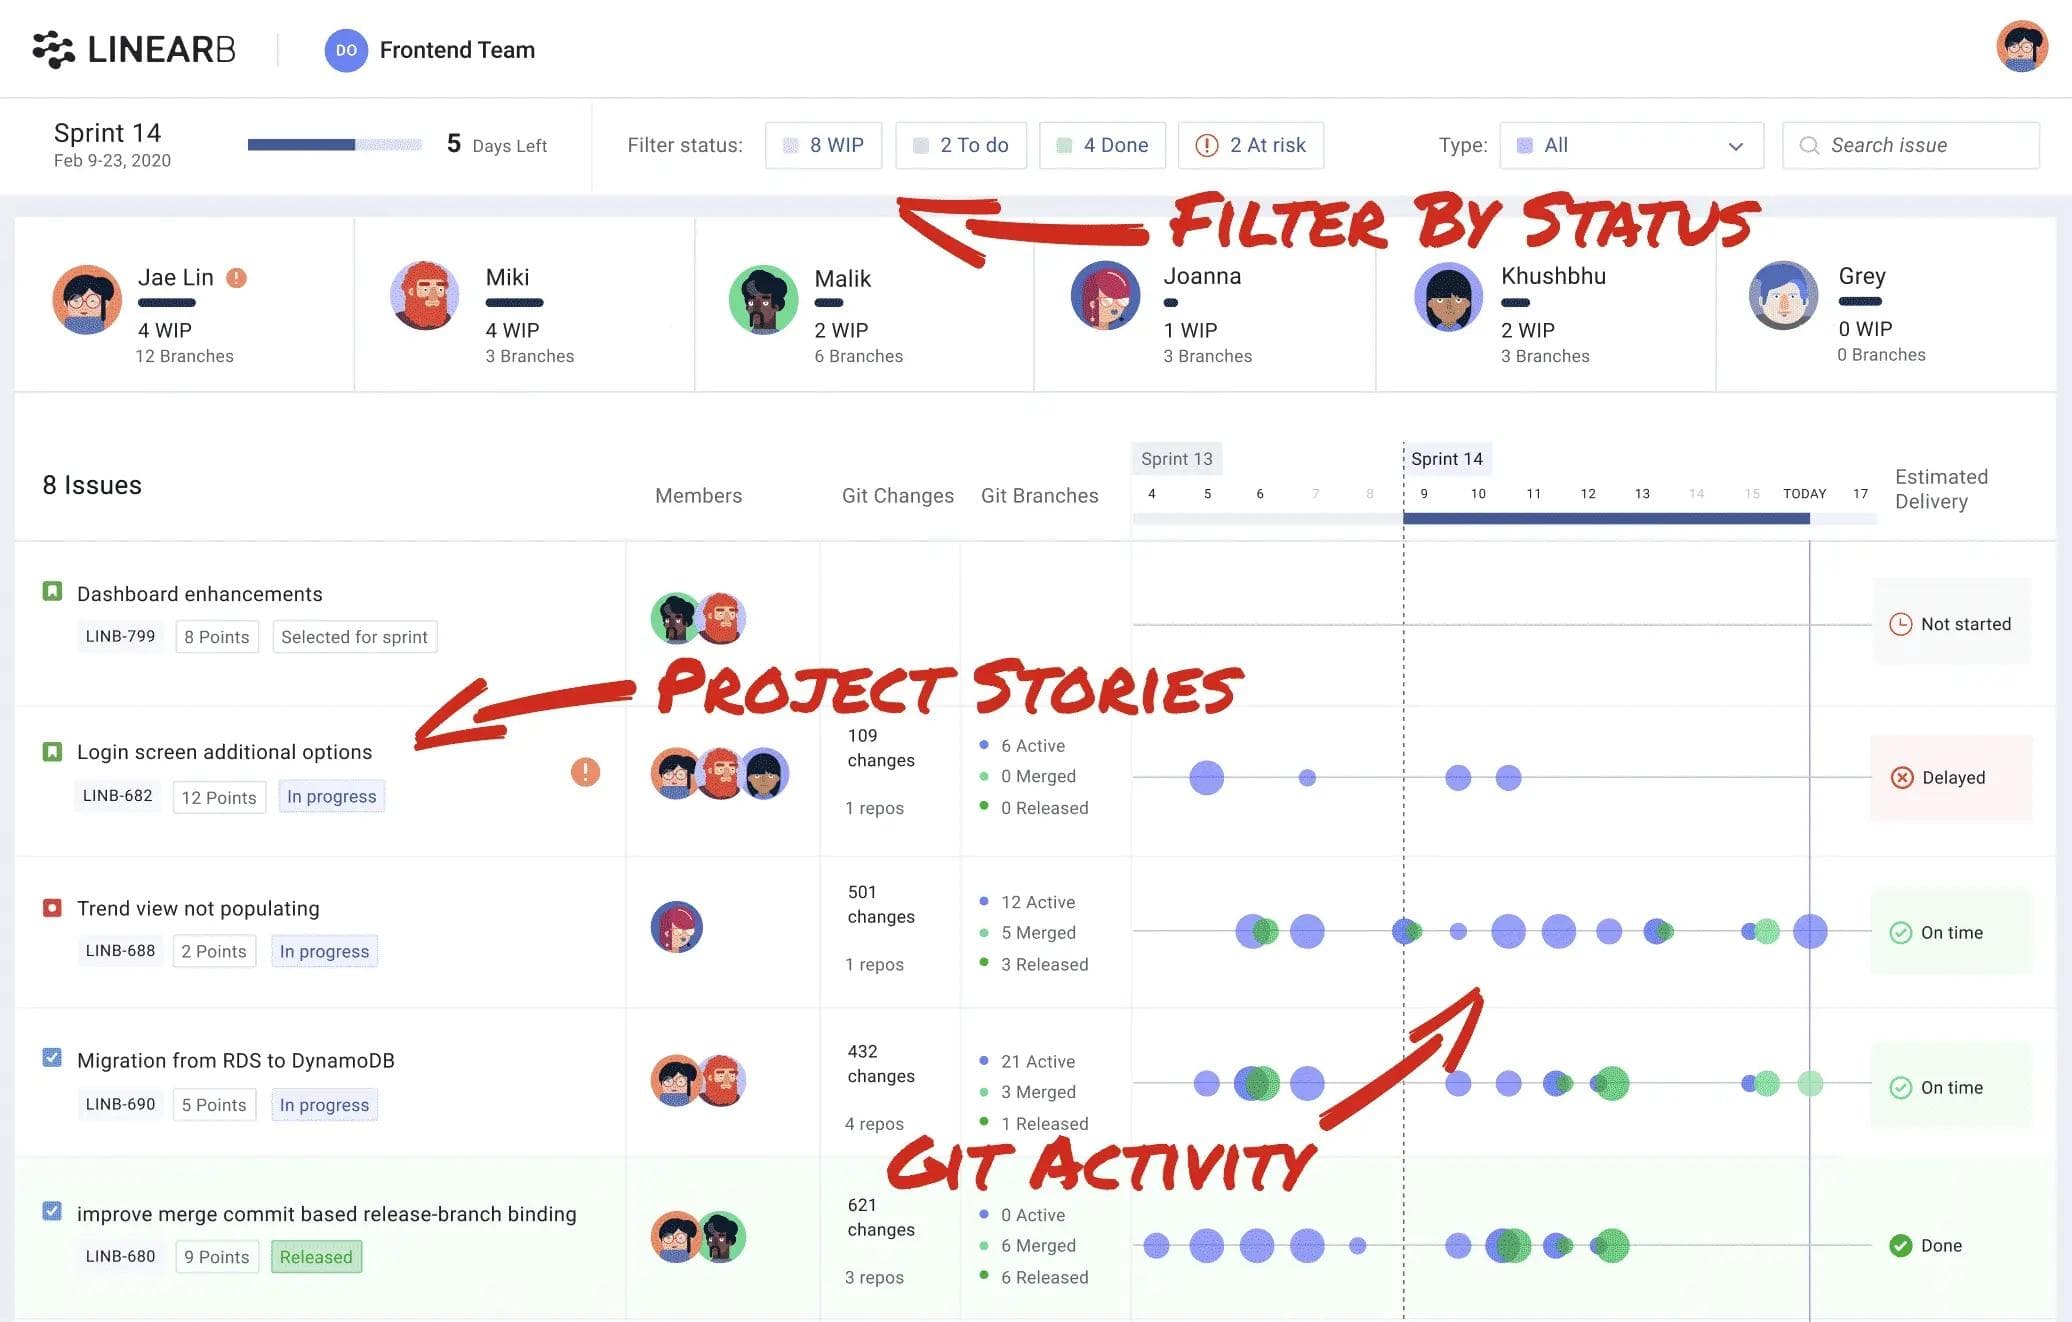Click the Done green checkmark icon
Viewport: 2072px width, 1322px height.
click(x=1900, y=1245)
